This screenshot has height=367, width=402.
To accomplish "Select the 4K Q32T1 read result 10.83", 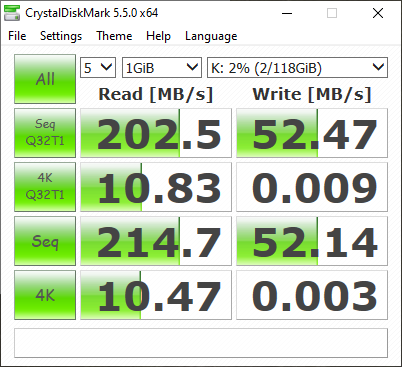I will 156,187.
